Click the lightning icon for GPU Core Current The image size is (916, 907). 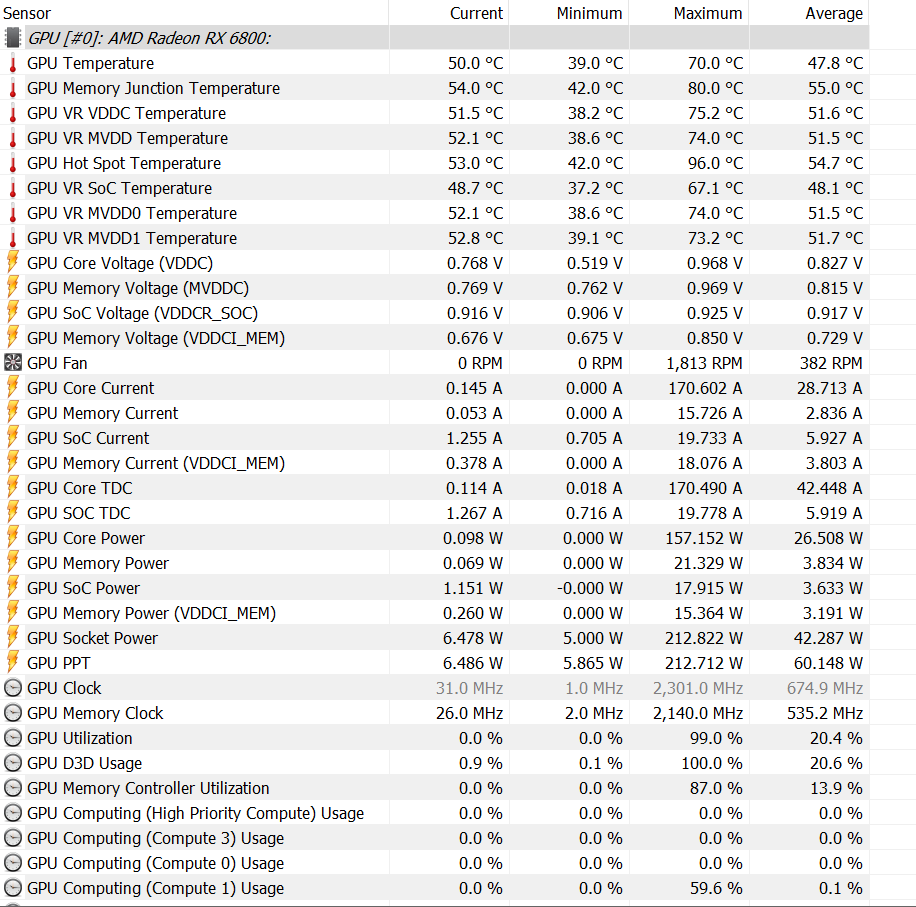click(12, 388)
